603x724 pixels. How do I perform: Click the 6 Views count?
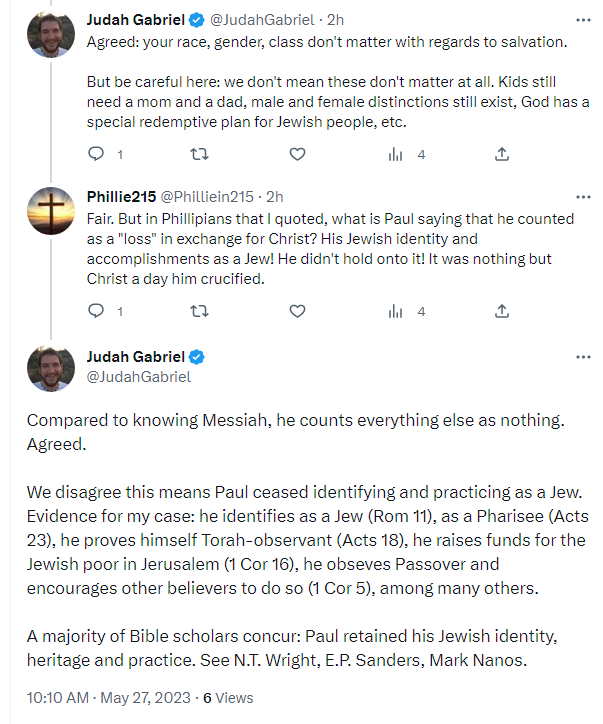point(228,698)
